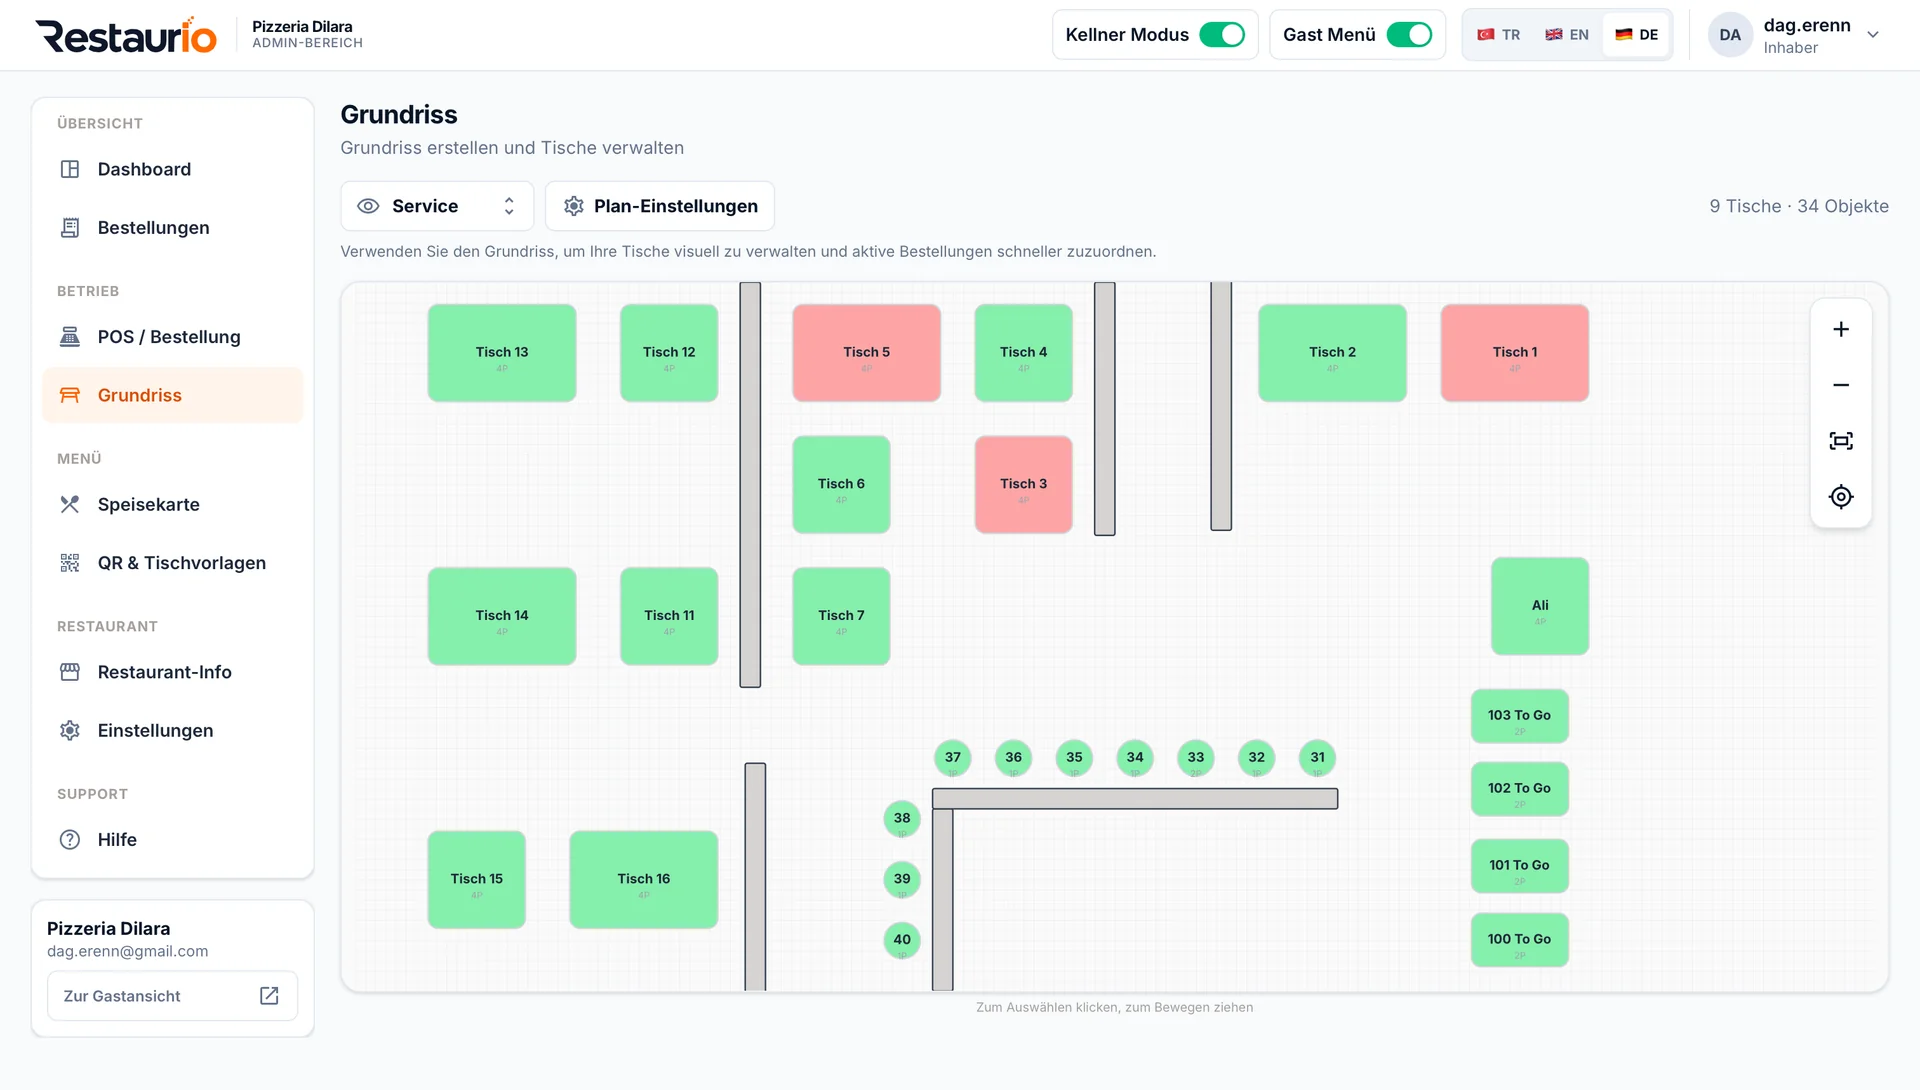Open Zur Gastansicht link
Image resolution: width=1920 pixels, height=1090 pixels.
pyautogui.click(x=172, y=996)
